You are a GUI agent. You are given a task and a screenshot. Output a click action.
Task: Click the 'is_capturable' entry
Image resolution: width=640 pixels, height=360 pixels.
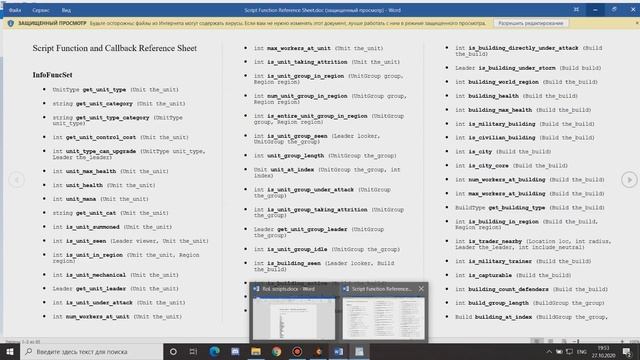[513, 275]
